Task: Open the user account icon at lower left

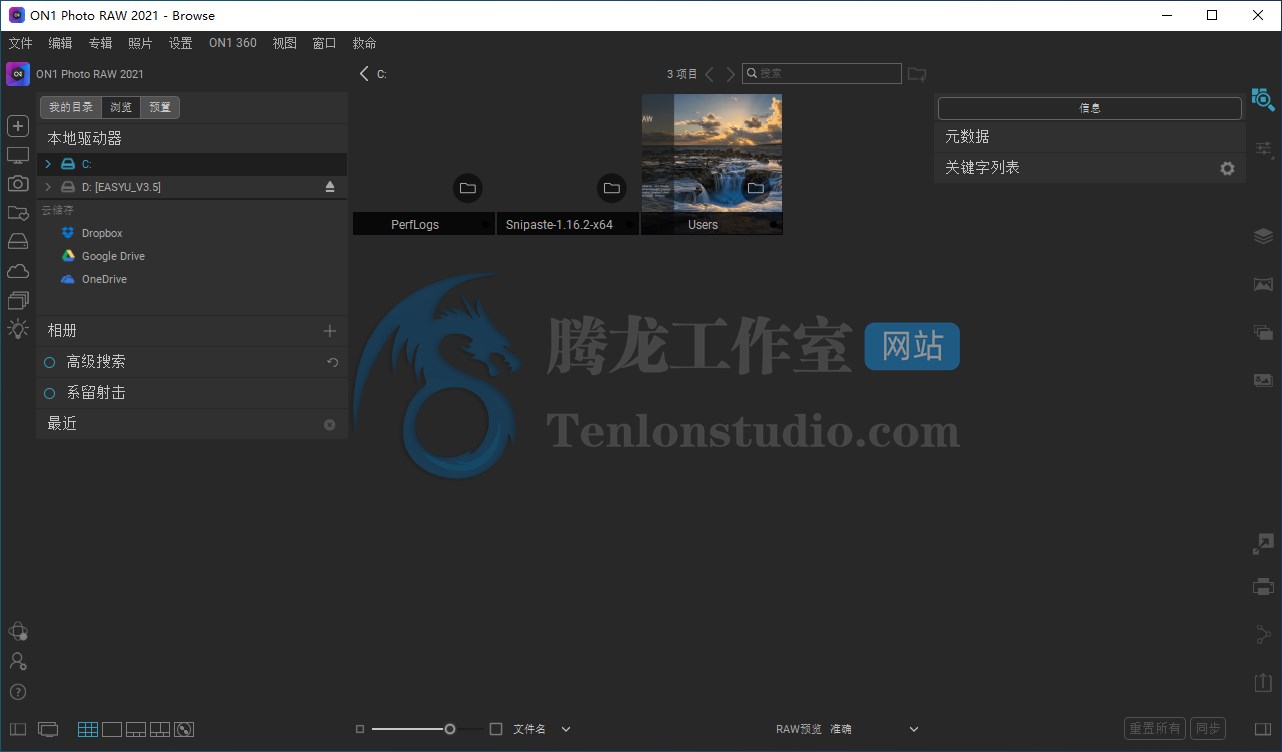Action: pyautogui.click(x=18, y=661)
